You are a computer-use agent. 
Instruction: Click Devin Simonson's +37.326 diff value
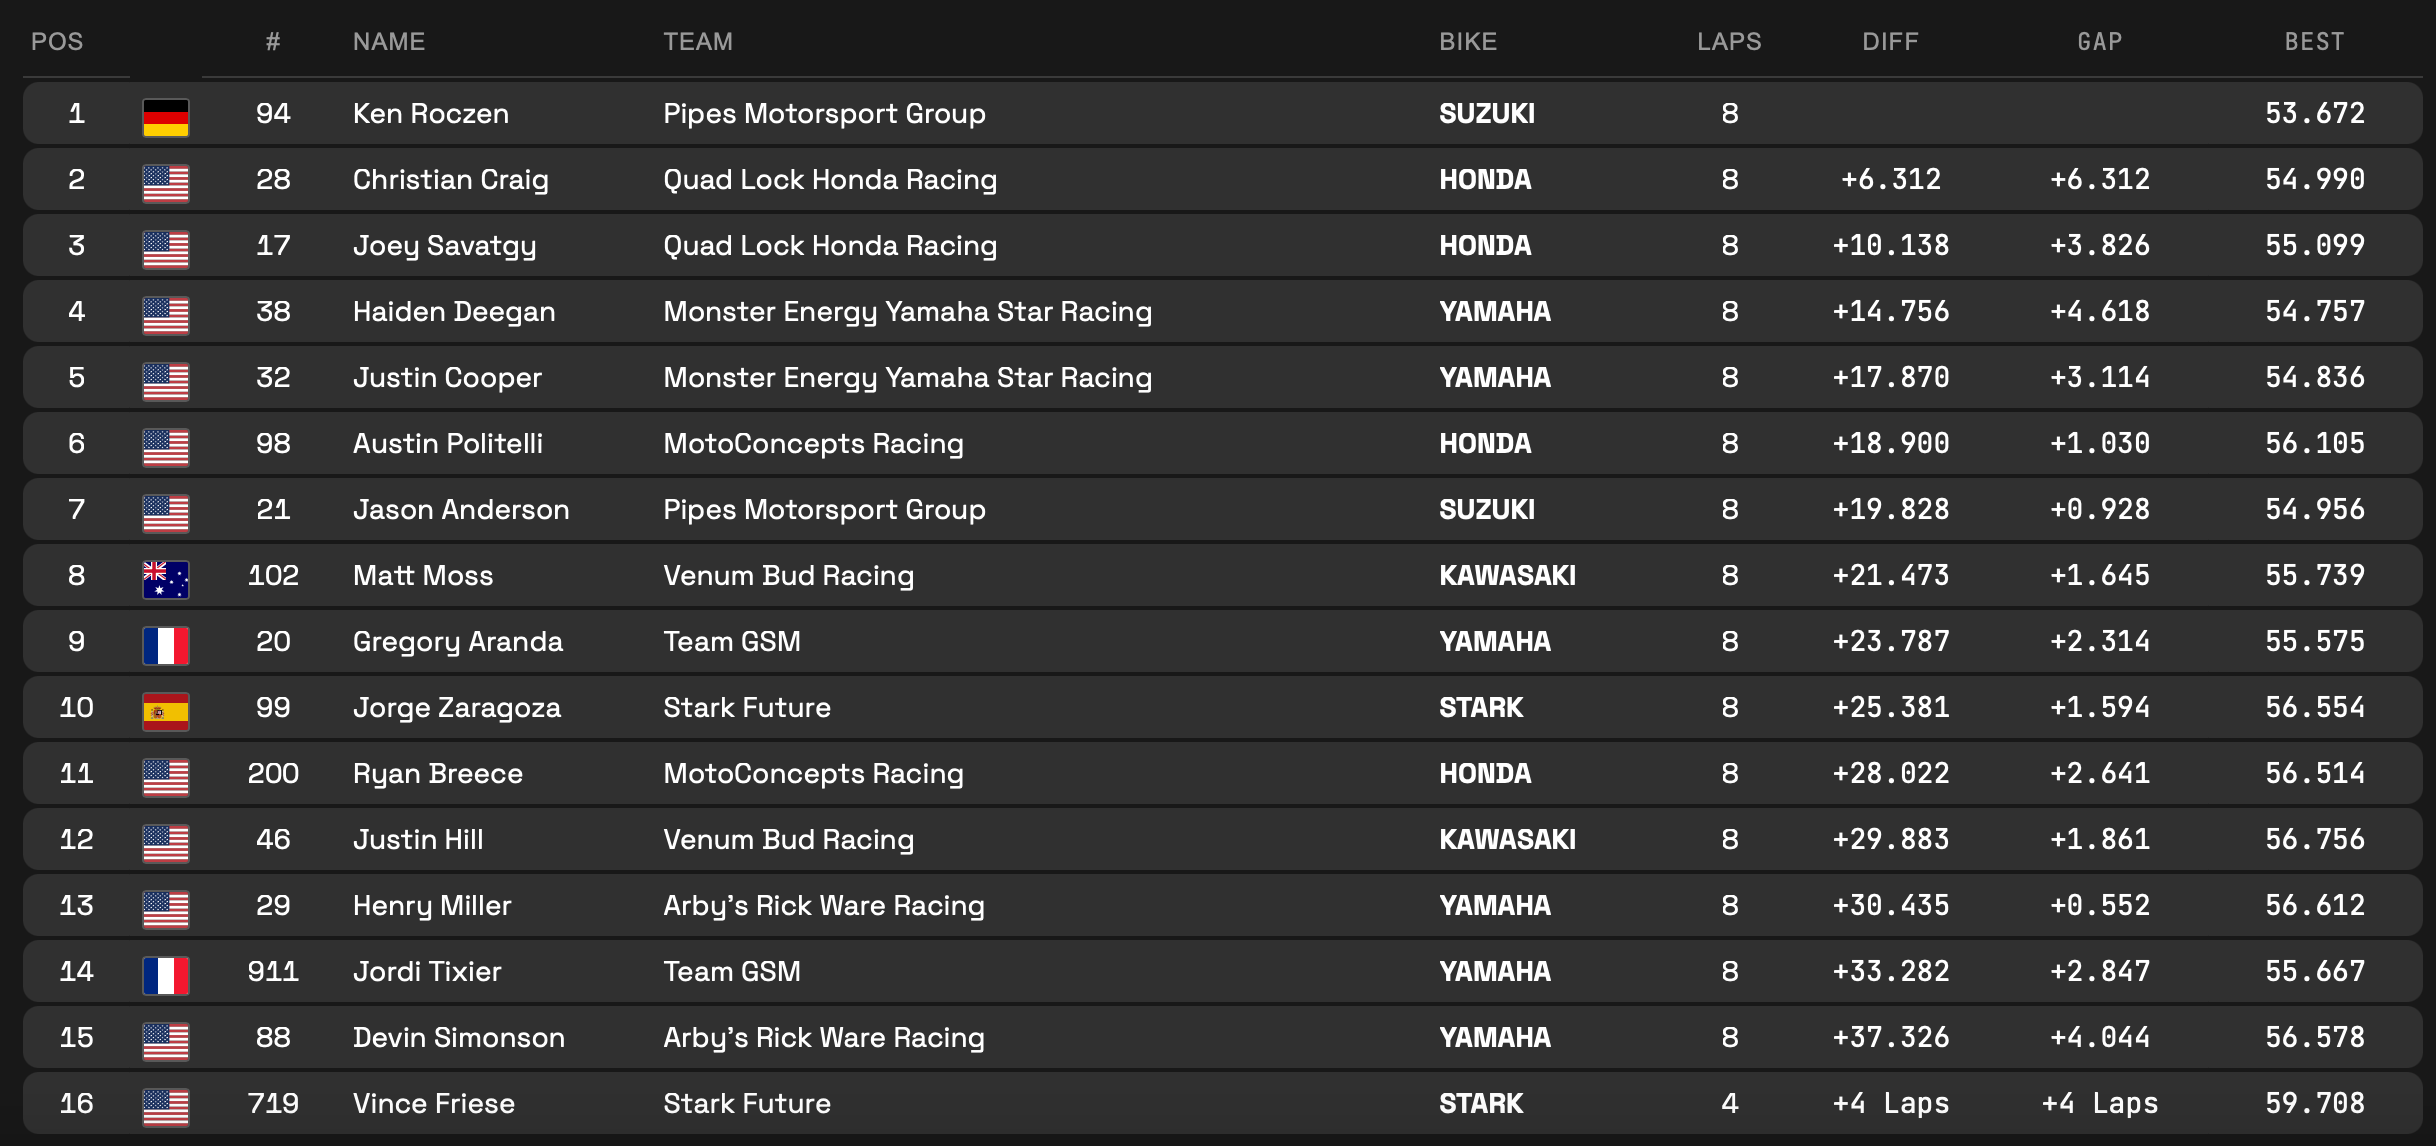1890,1038
